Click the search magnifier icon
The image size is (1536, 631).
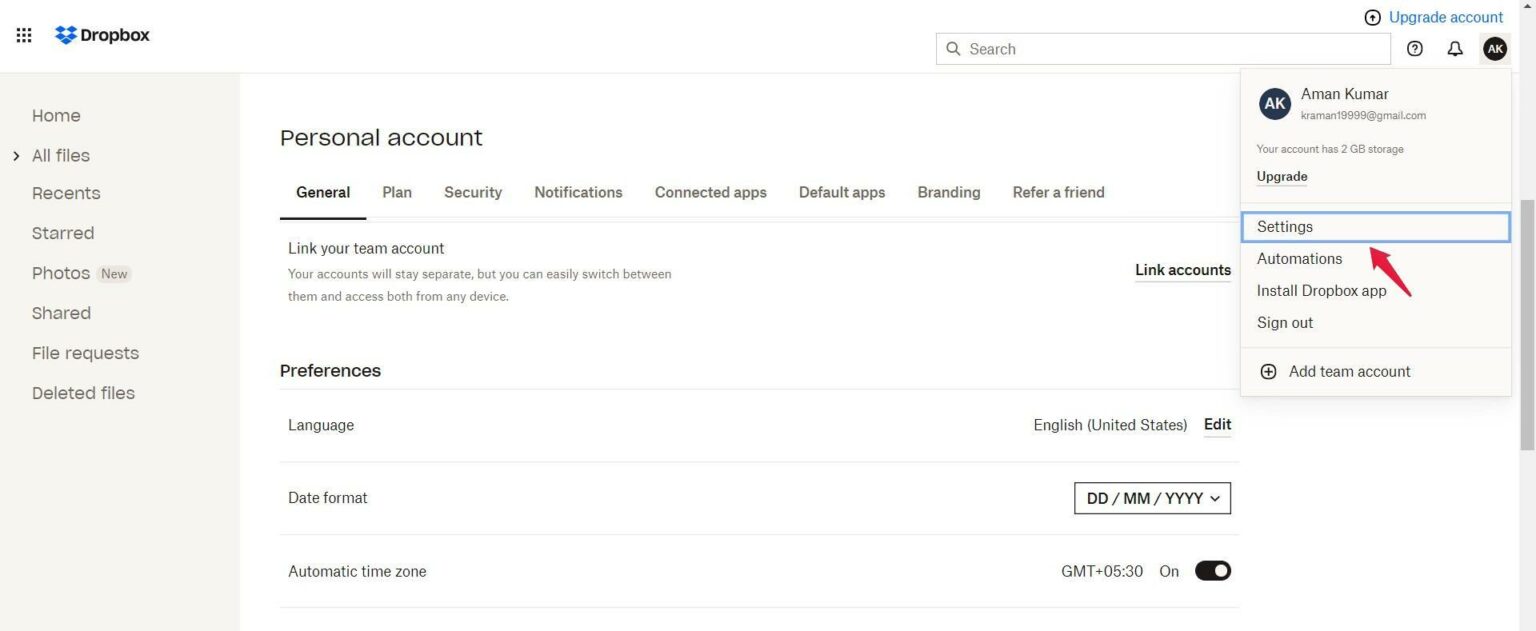tap(953, 48)
